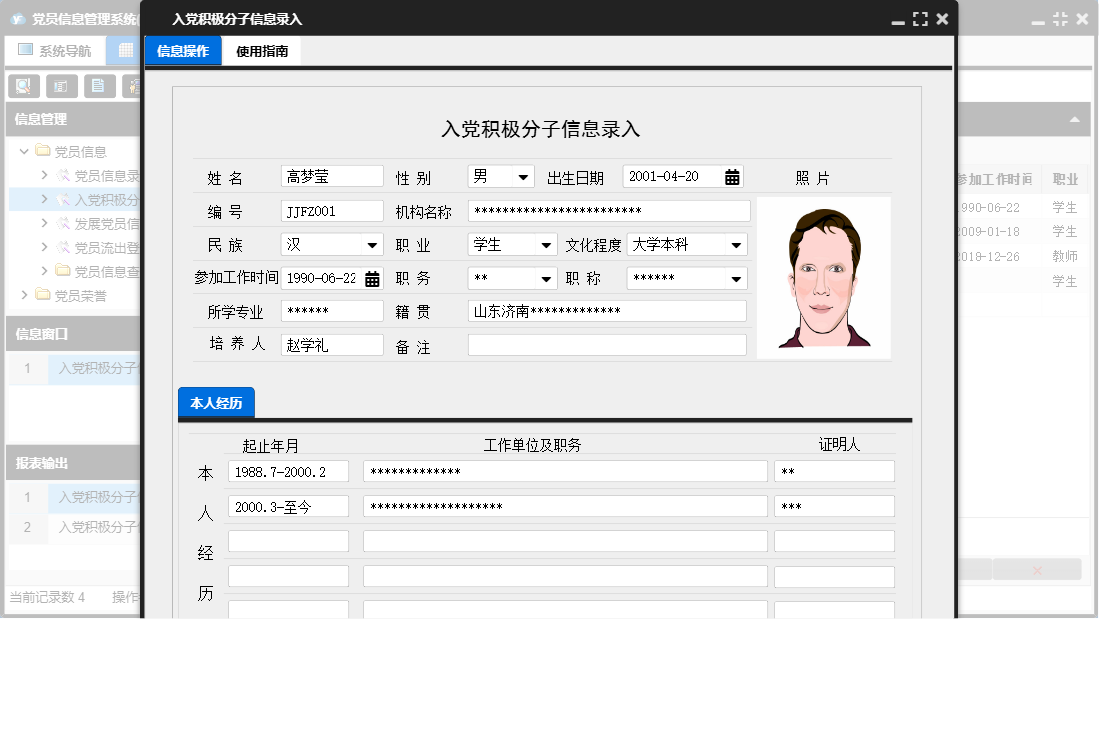The width and height of the screenshot is (1099, 735).
Task: Open the 性别 dropdown
Action: click(x=523, y=177)
